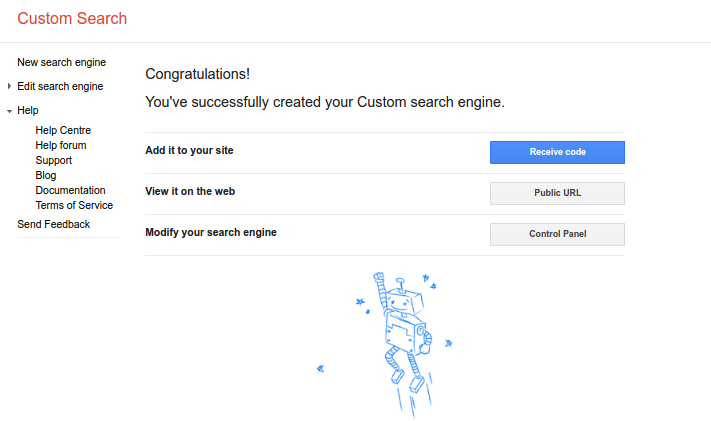Viewport: 711px width, 421px height.
Task: Click the Custom Search logo title
Action: point(72,18)
